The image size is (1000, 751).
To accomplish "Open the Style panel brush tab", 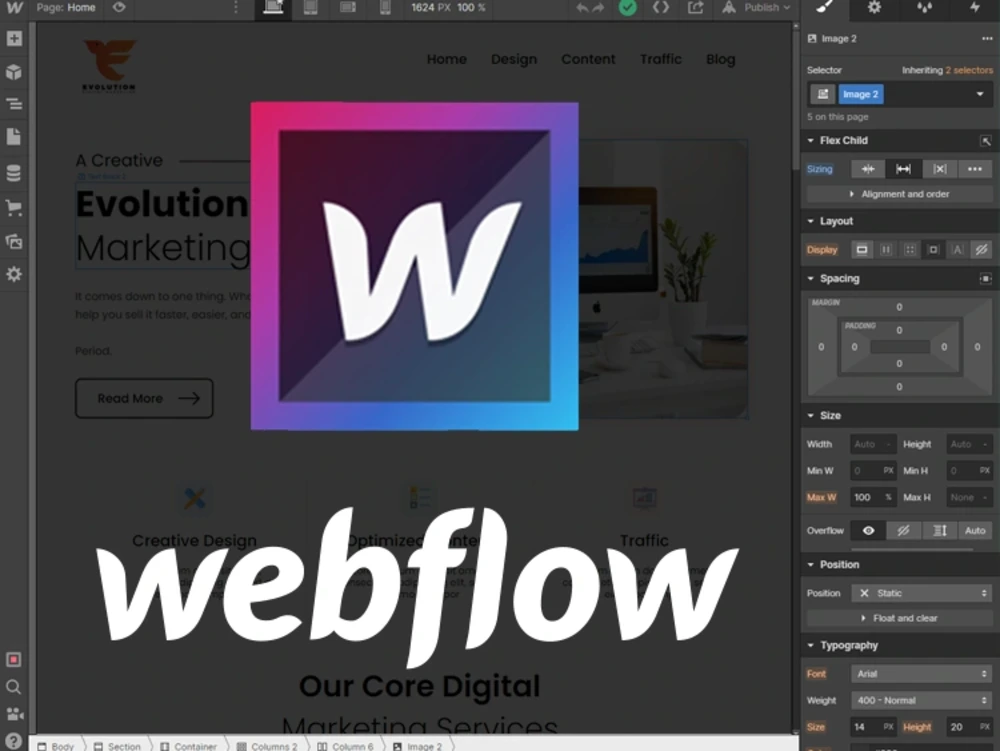I will [x=825, y=8].
